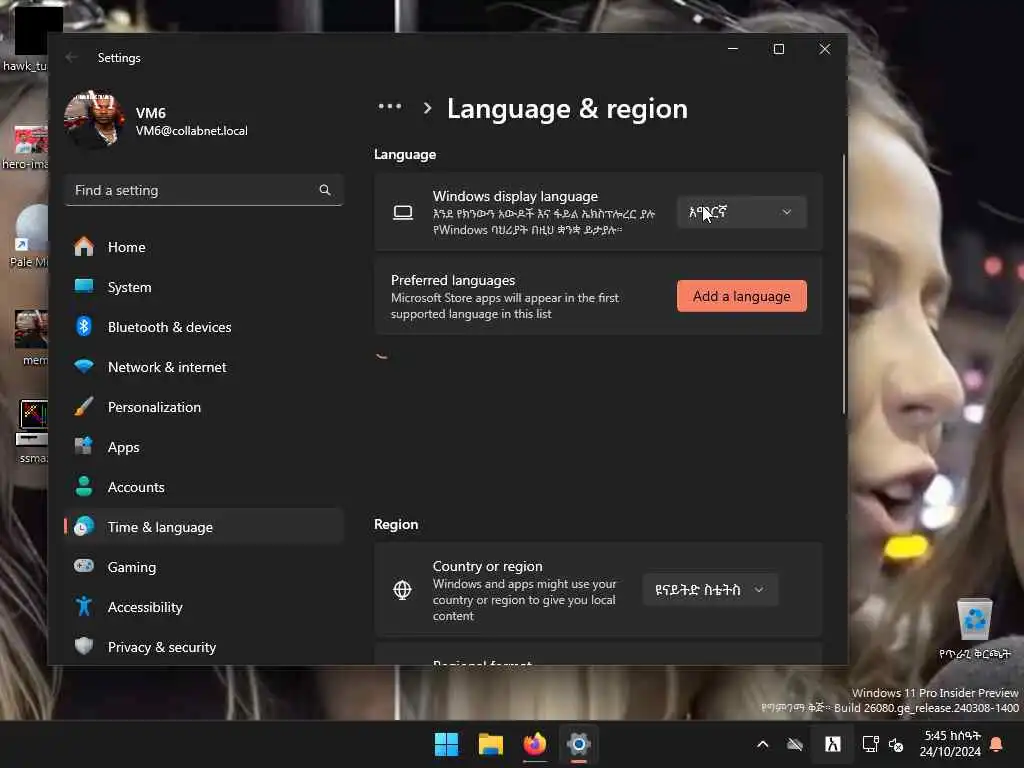Click the Gaming controller icon
Screen dimensions: 1024x768
84,566
